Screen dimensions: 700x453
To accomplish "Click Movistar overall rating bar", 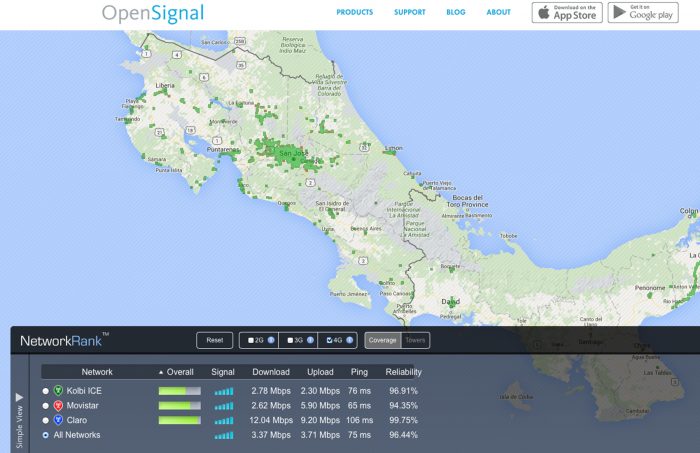I will pyautogui.click(x=179, y=406).
